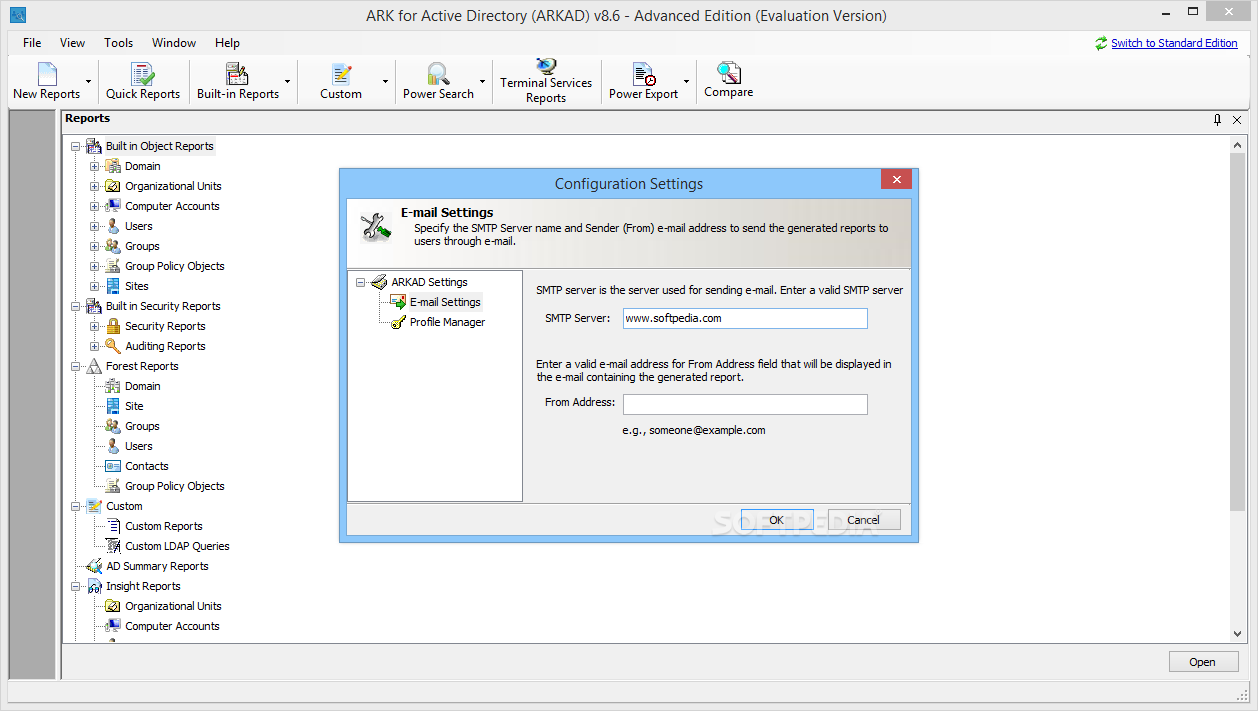Open the Built-in Reports dropdown arrow
1258x711 pixels.
pyautogui.click(x=288, y=81)
